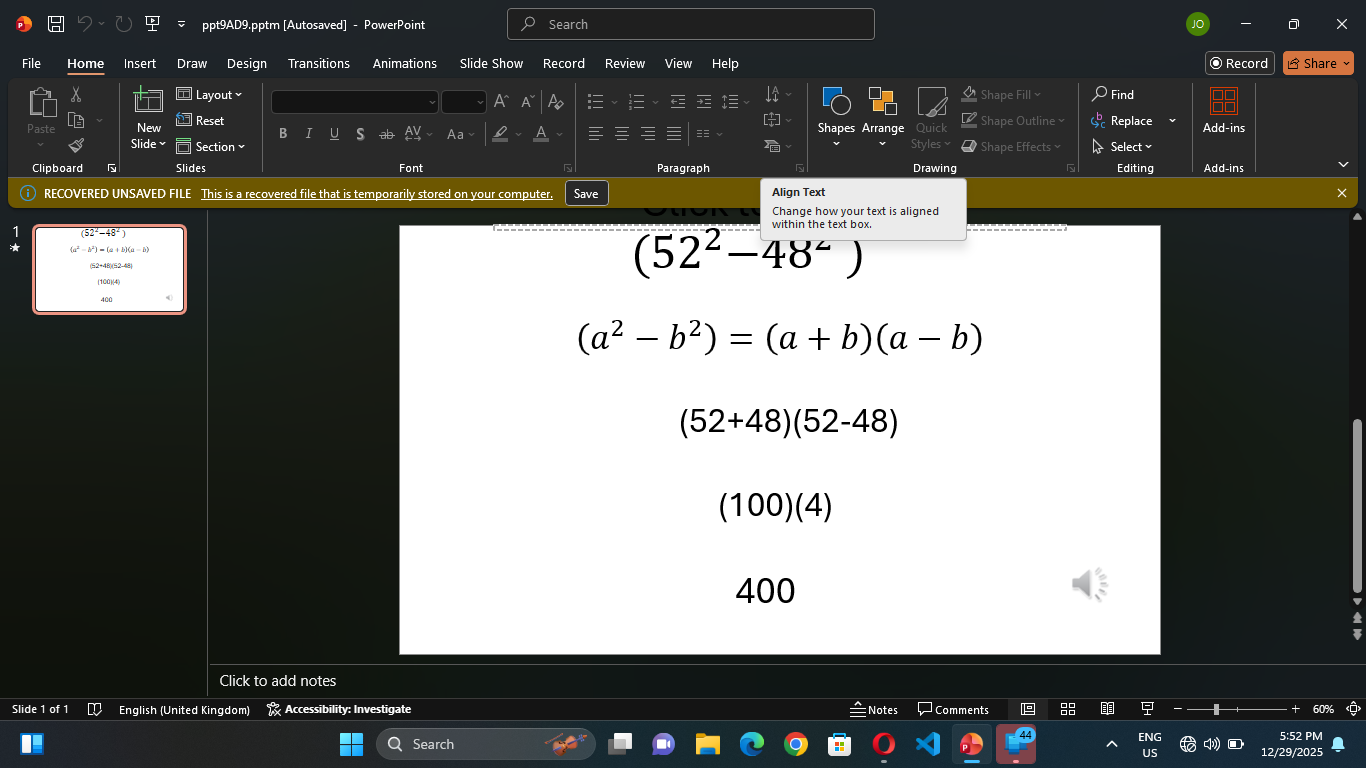Open the Transitions tab
Screen dimensions: 1366x768
tap(318, 63)
